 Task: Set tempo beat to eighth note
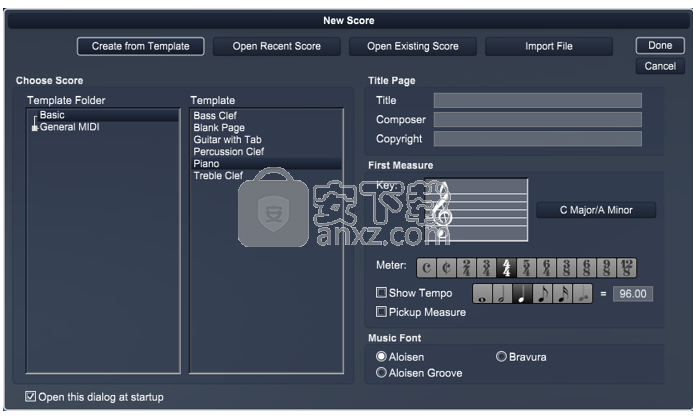point(542,294)
